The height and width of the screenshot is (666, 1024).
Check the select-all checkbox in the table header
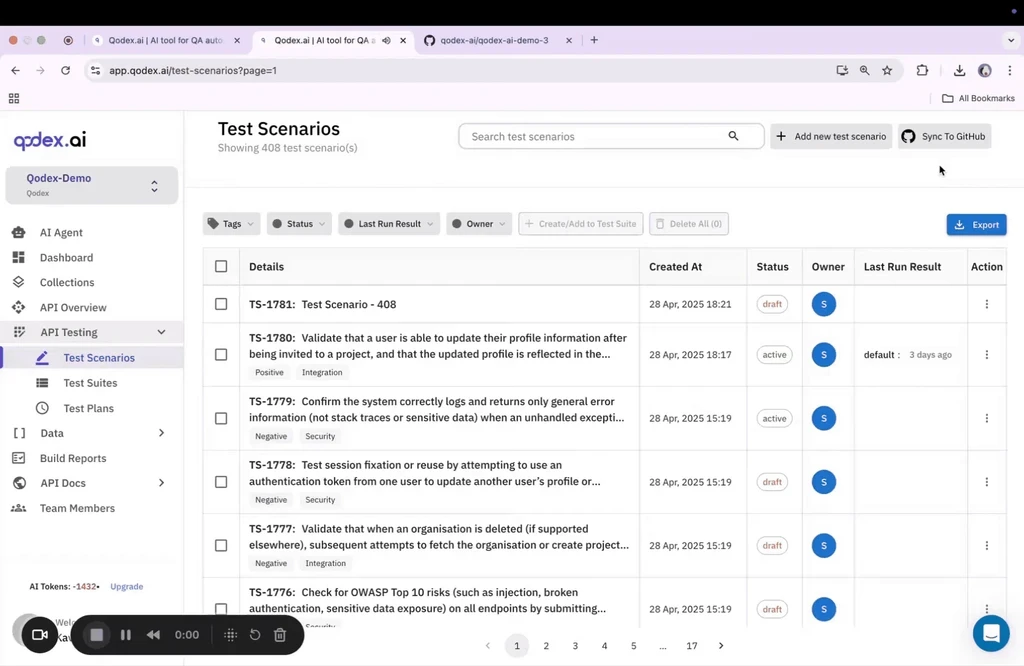(x=221, y=266)
